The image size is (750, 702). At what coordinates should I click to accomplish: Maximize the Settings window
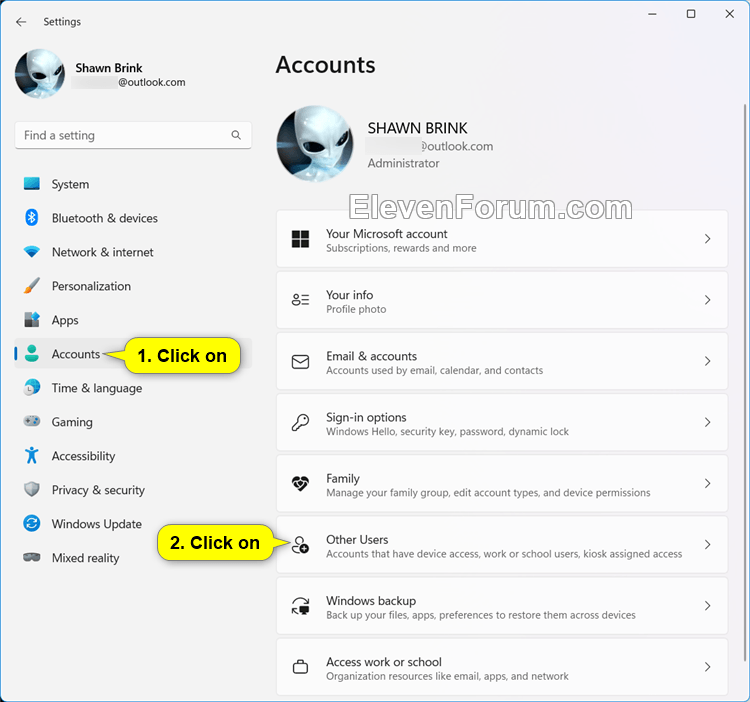691,14
